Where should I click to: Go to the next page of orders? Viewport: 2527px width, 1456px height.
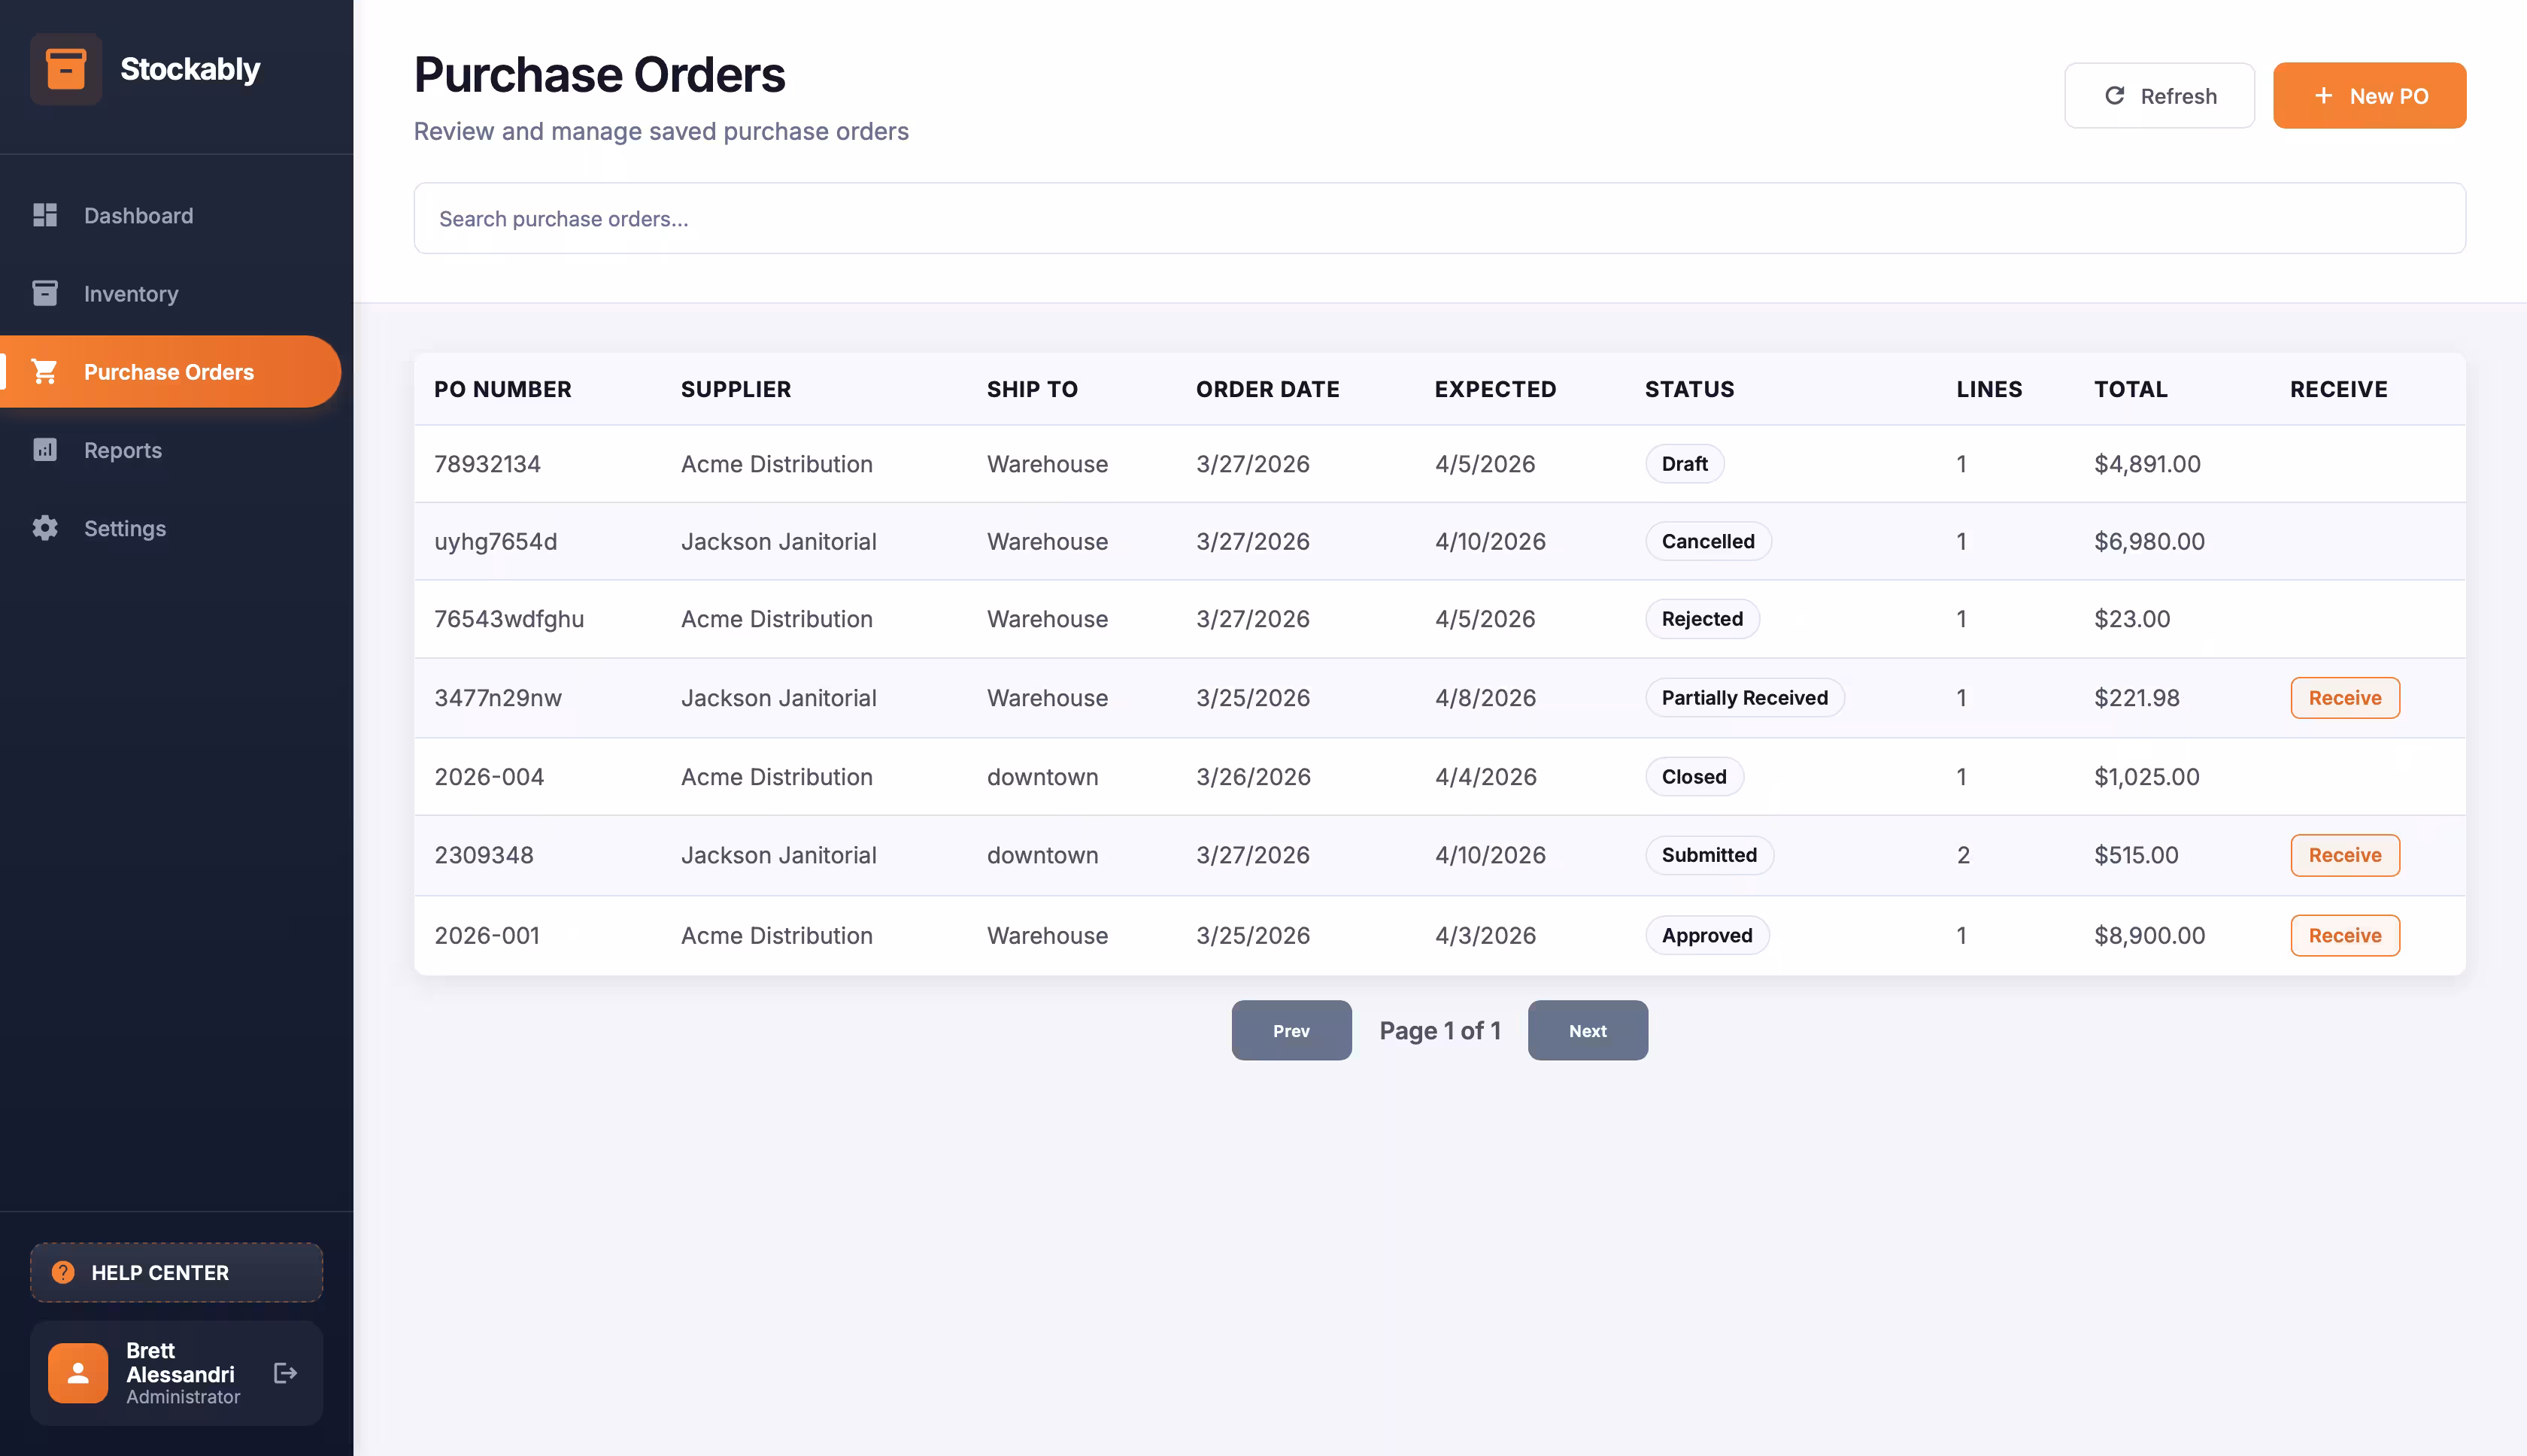1587,1030
